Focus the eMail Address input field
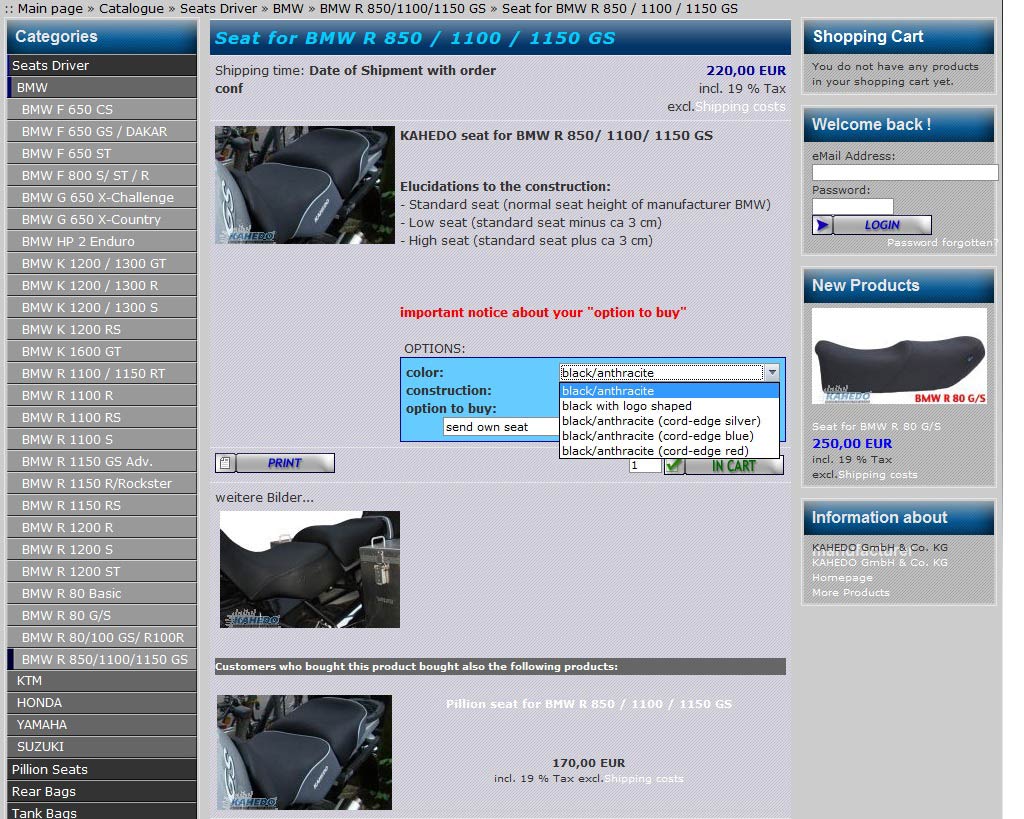The width and height of the screenshot is (1024, 819). tap(904, 173)
